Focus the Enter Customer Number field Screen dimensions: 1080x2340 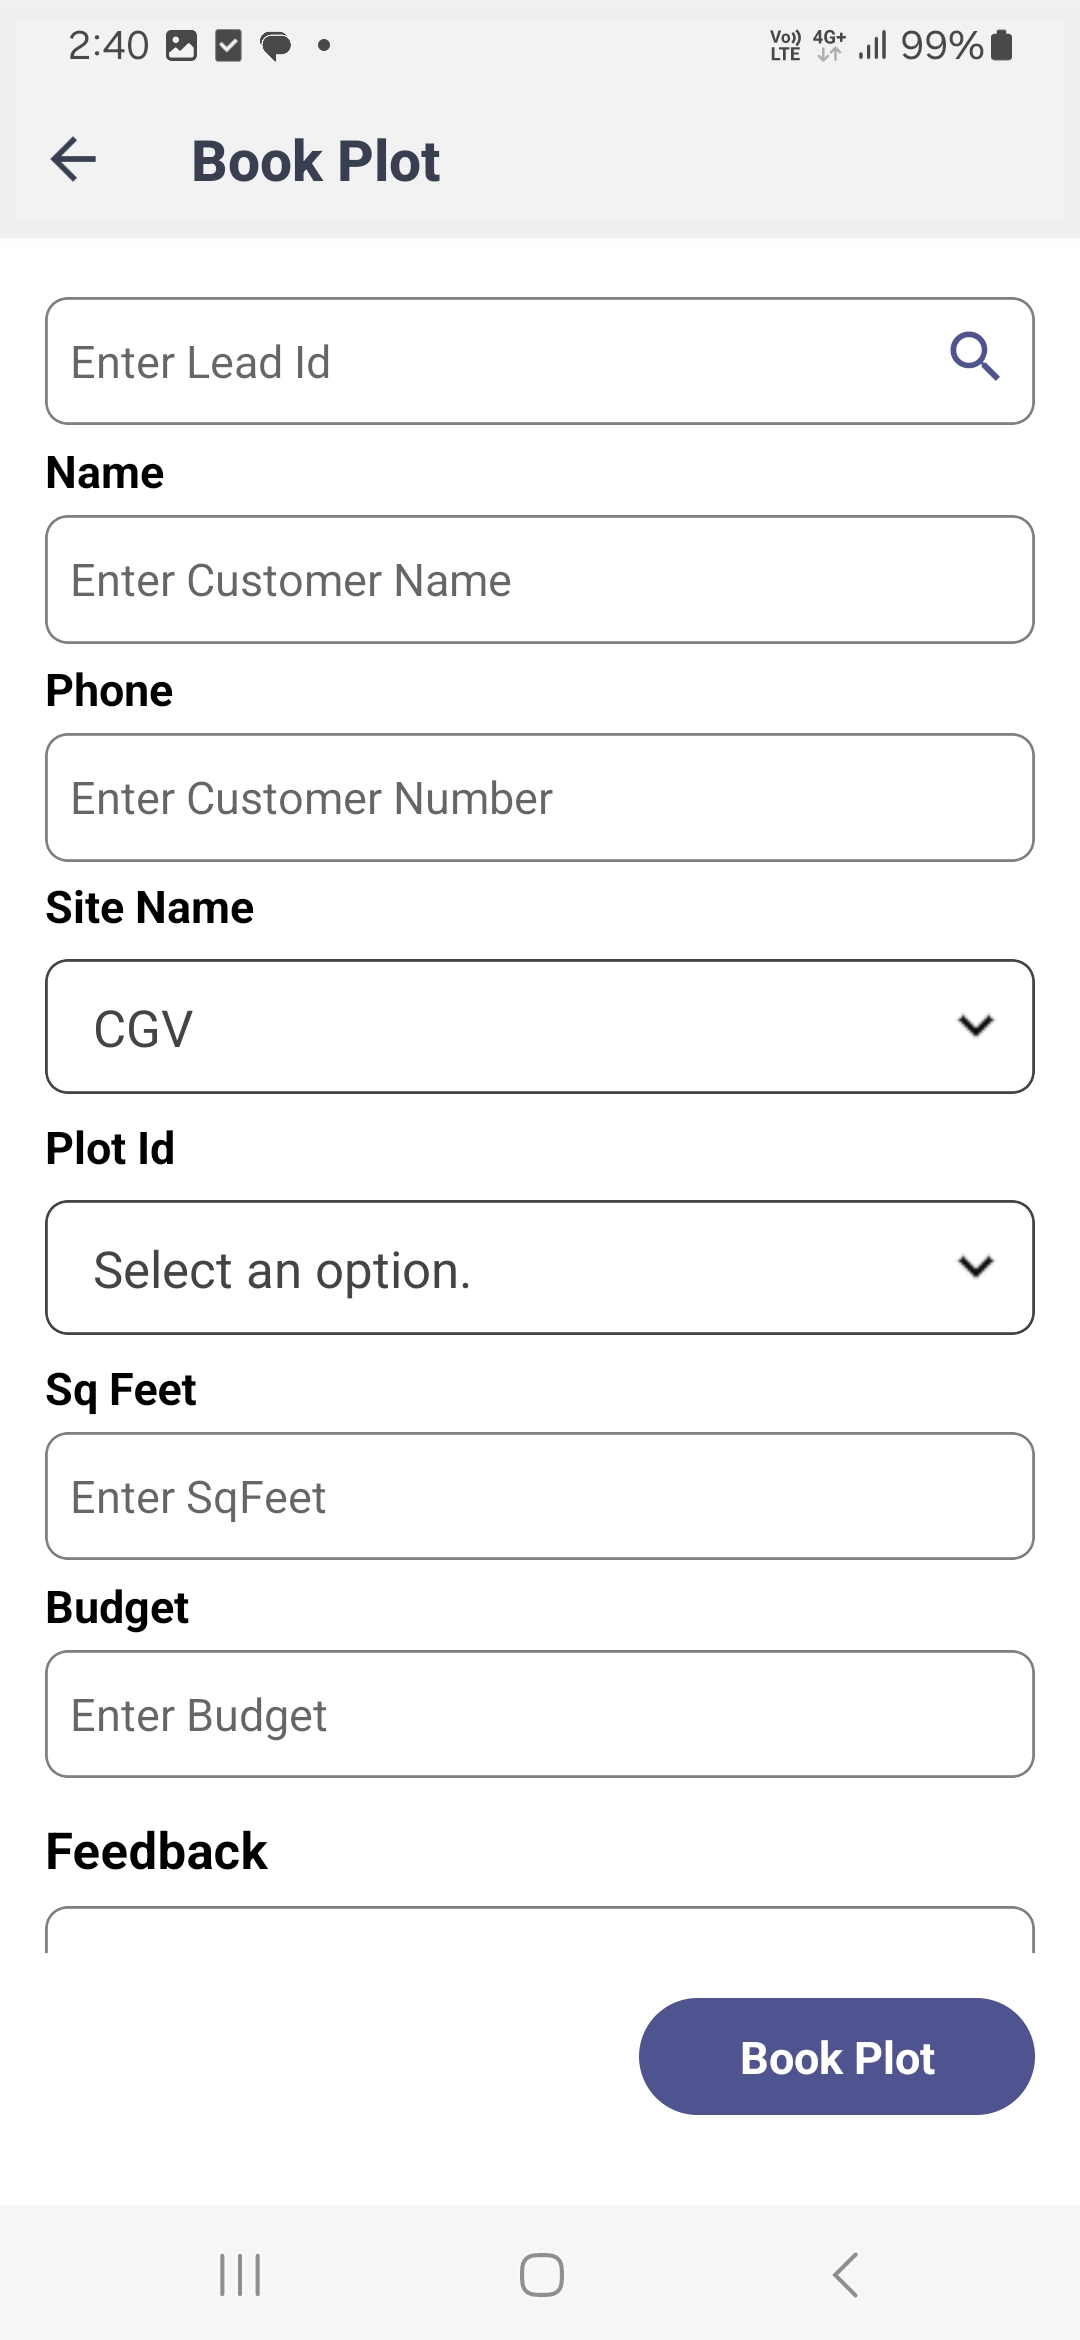coord(540,797)
